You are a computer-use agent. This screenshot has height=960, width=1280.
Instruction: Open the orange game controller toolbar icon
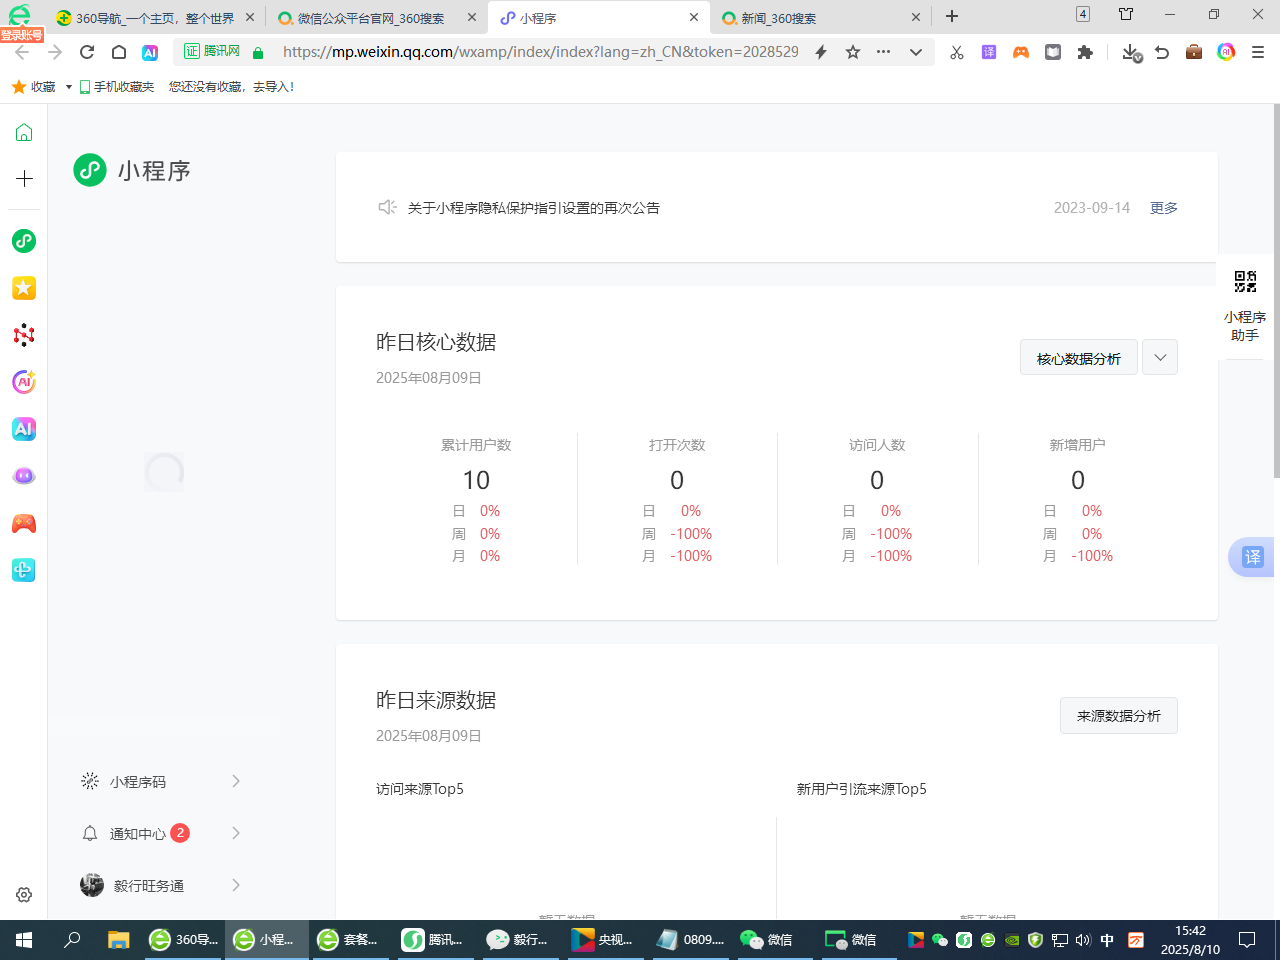tap(1021, 52)
